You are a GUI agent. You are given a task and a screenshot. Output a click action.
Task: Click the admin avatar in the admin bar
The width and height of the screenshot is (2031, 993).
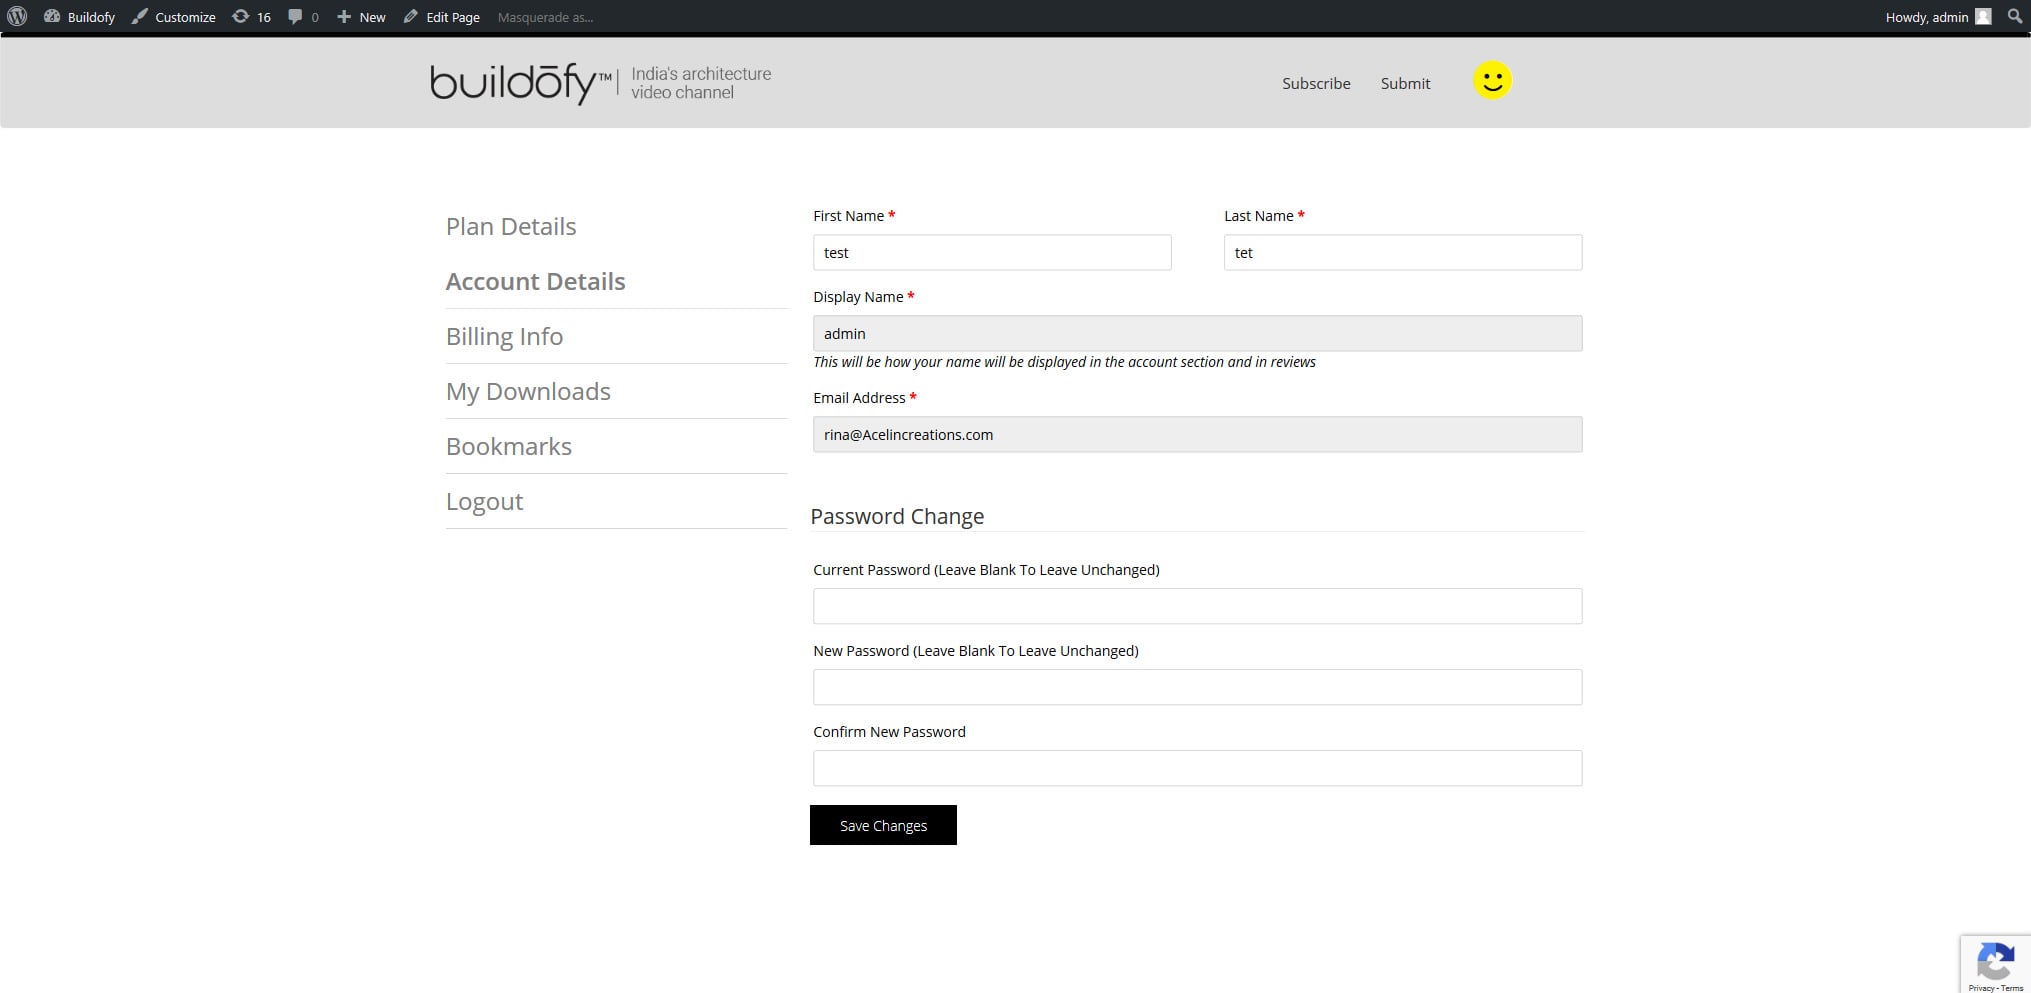1982,16
